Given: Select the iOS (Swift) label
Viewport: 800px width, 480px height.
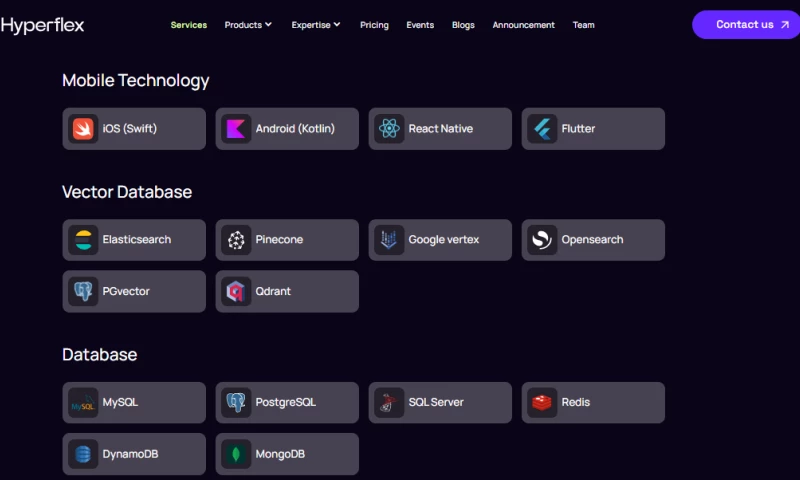Looking at the screenshot, I should (130, 129).
